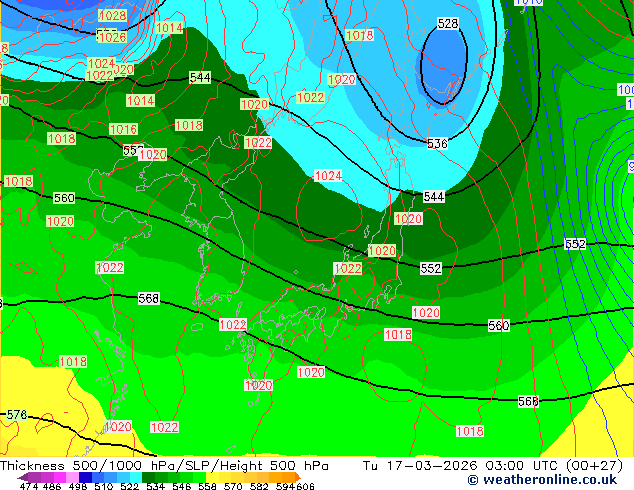Click the 536 height contour label
The image size is (634, 490).
click(437, 144)
